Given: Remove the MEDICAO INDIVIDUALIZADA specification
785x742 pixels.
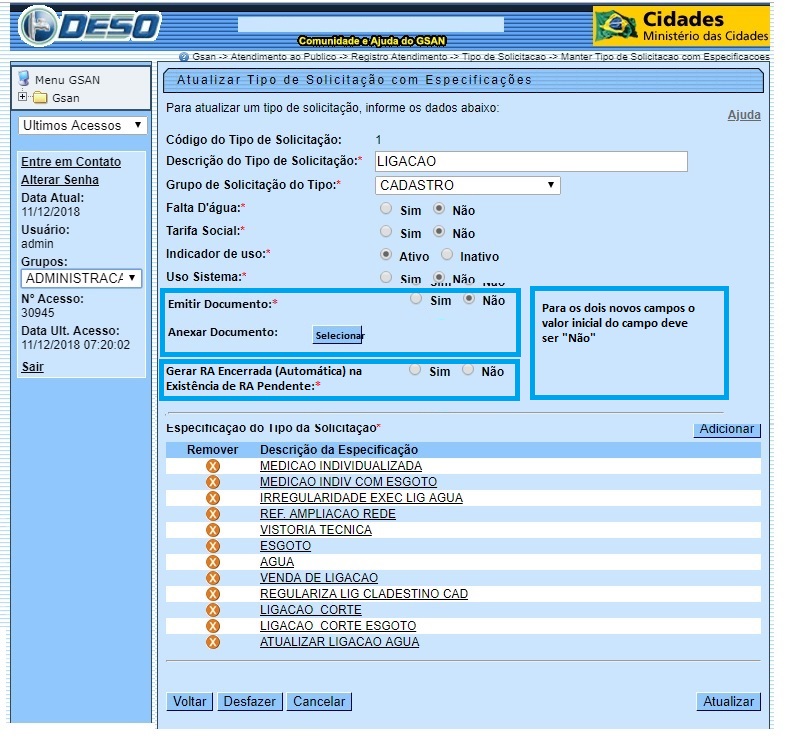Looking at the screenshot, I should tap(212, 466).
